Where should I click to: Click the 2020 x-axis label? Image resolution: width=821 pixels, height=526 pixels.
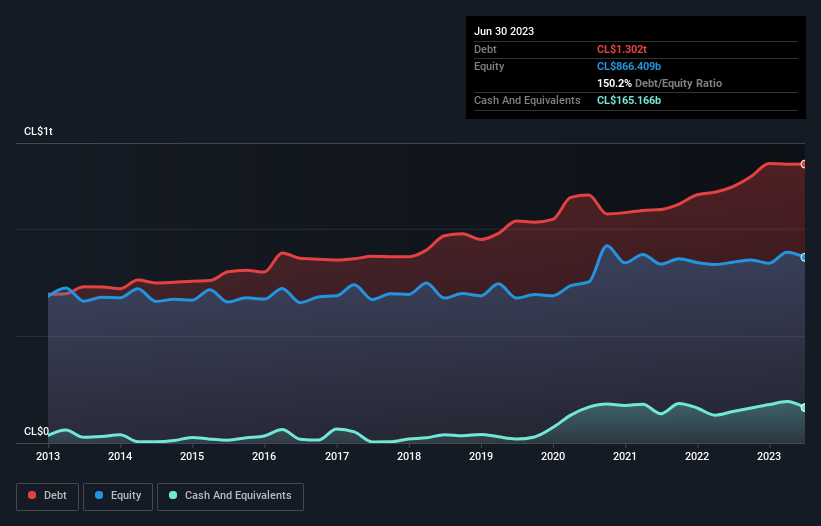pos(553,456)
